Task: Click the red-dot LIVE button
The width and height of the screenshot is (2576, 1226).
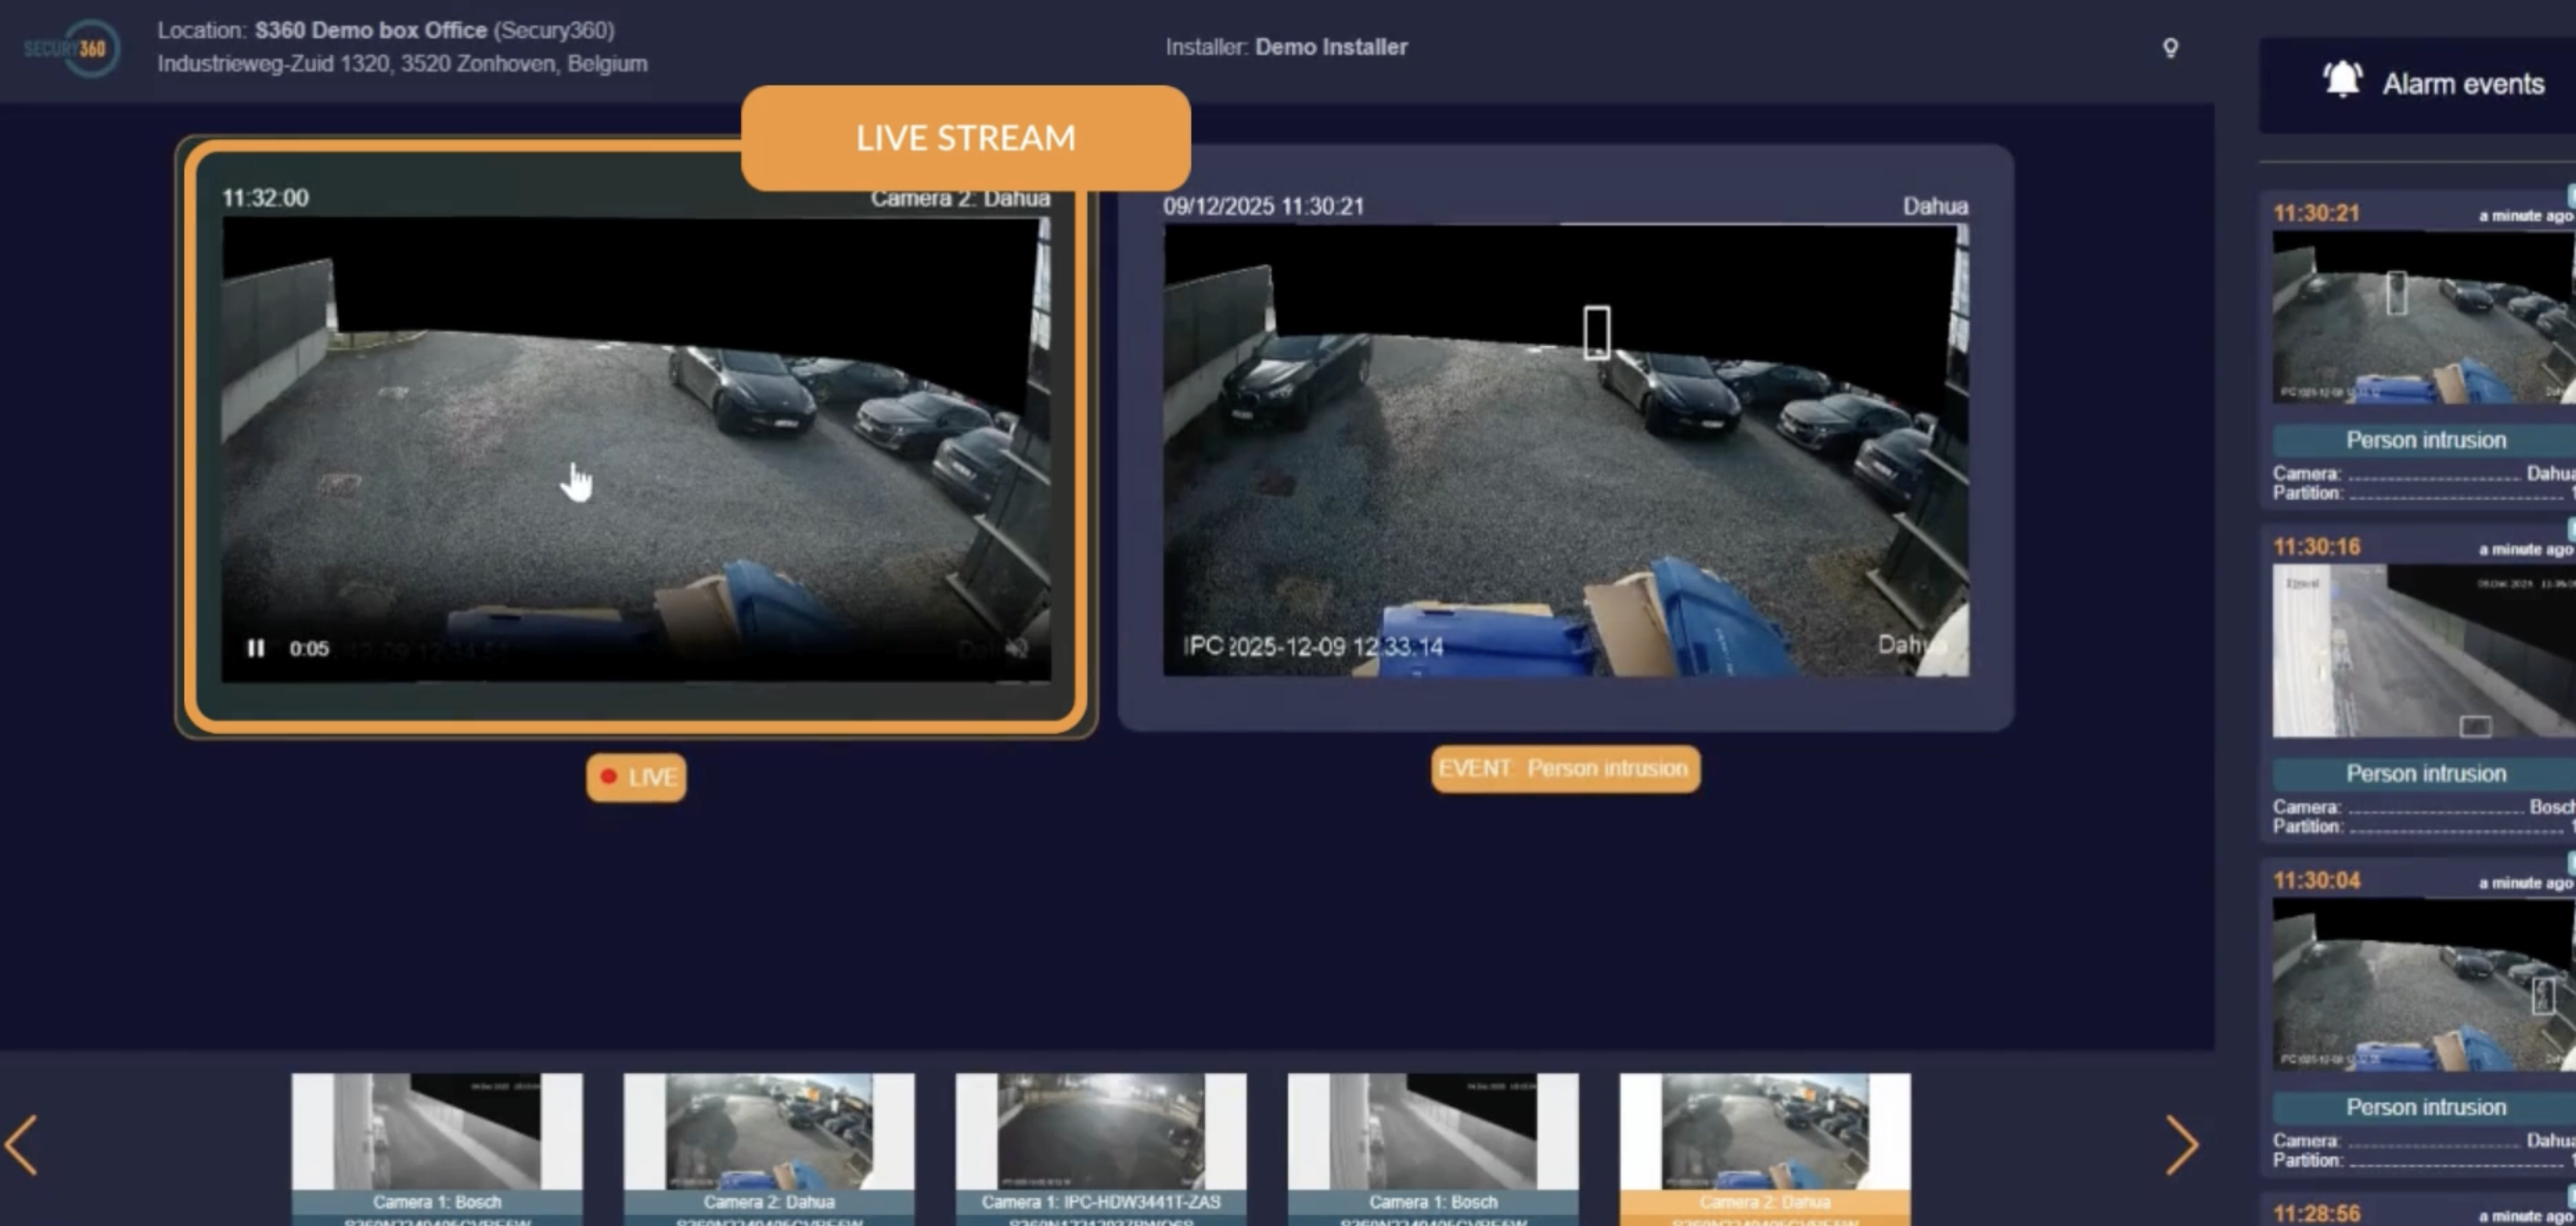Action: click(x=636, y=777)
